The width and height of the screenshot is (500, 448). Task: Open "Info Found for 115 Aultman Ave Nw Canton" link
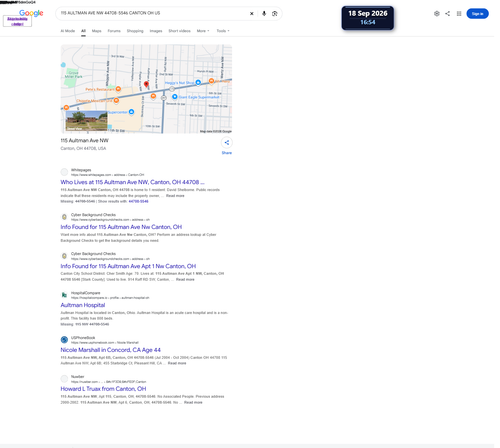point(121,227)
